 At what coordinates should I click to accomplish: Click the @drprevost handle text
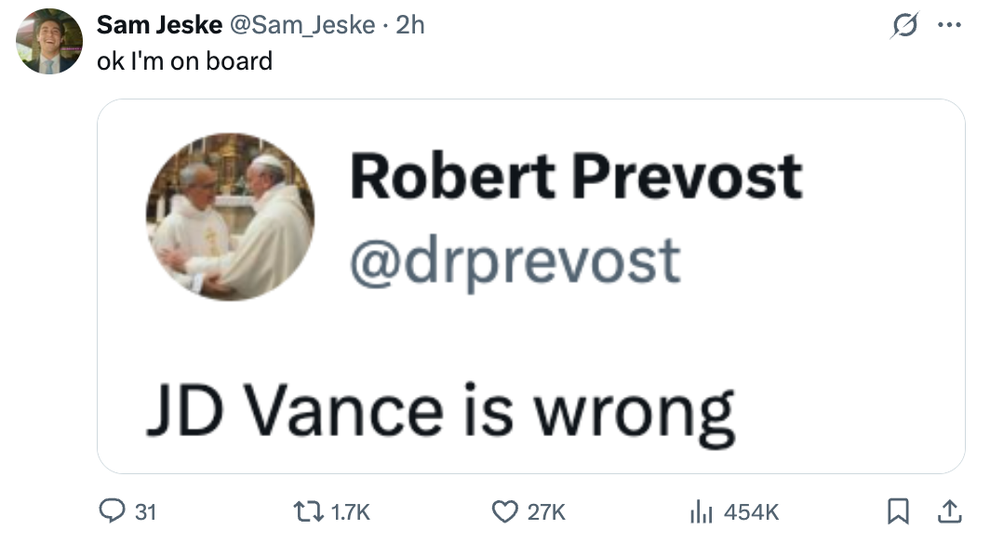(514, 260)
